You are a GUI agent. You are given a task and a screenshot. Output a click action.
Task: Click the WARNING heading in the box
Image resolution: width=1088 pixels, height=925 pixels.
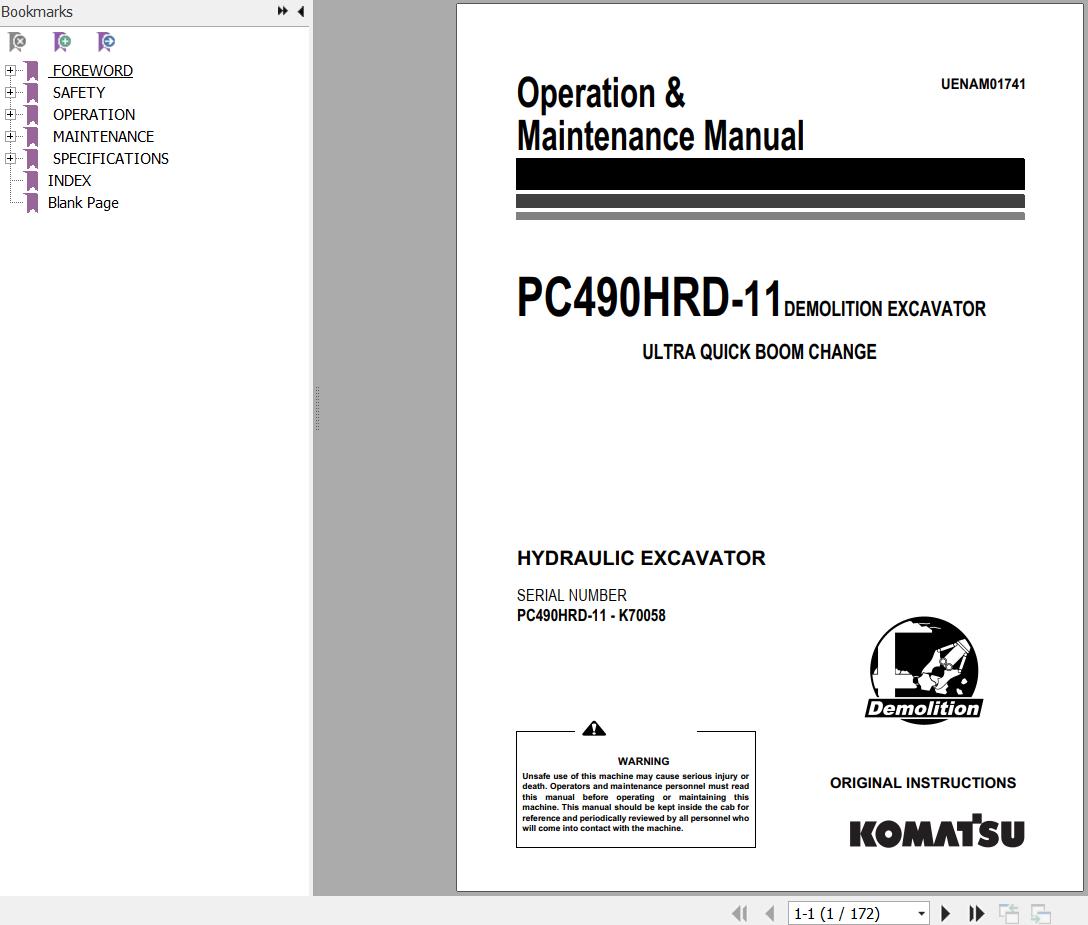pyautogui.click(x=643, y=761)
